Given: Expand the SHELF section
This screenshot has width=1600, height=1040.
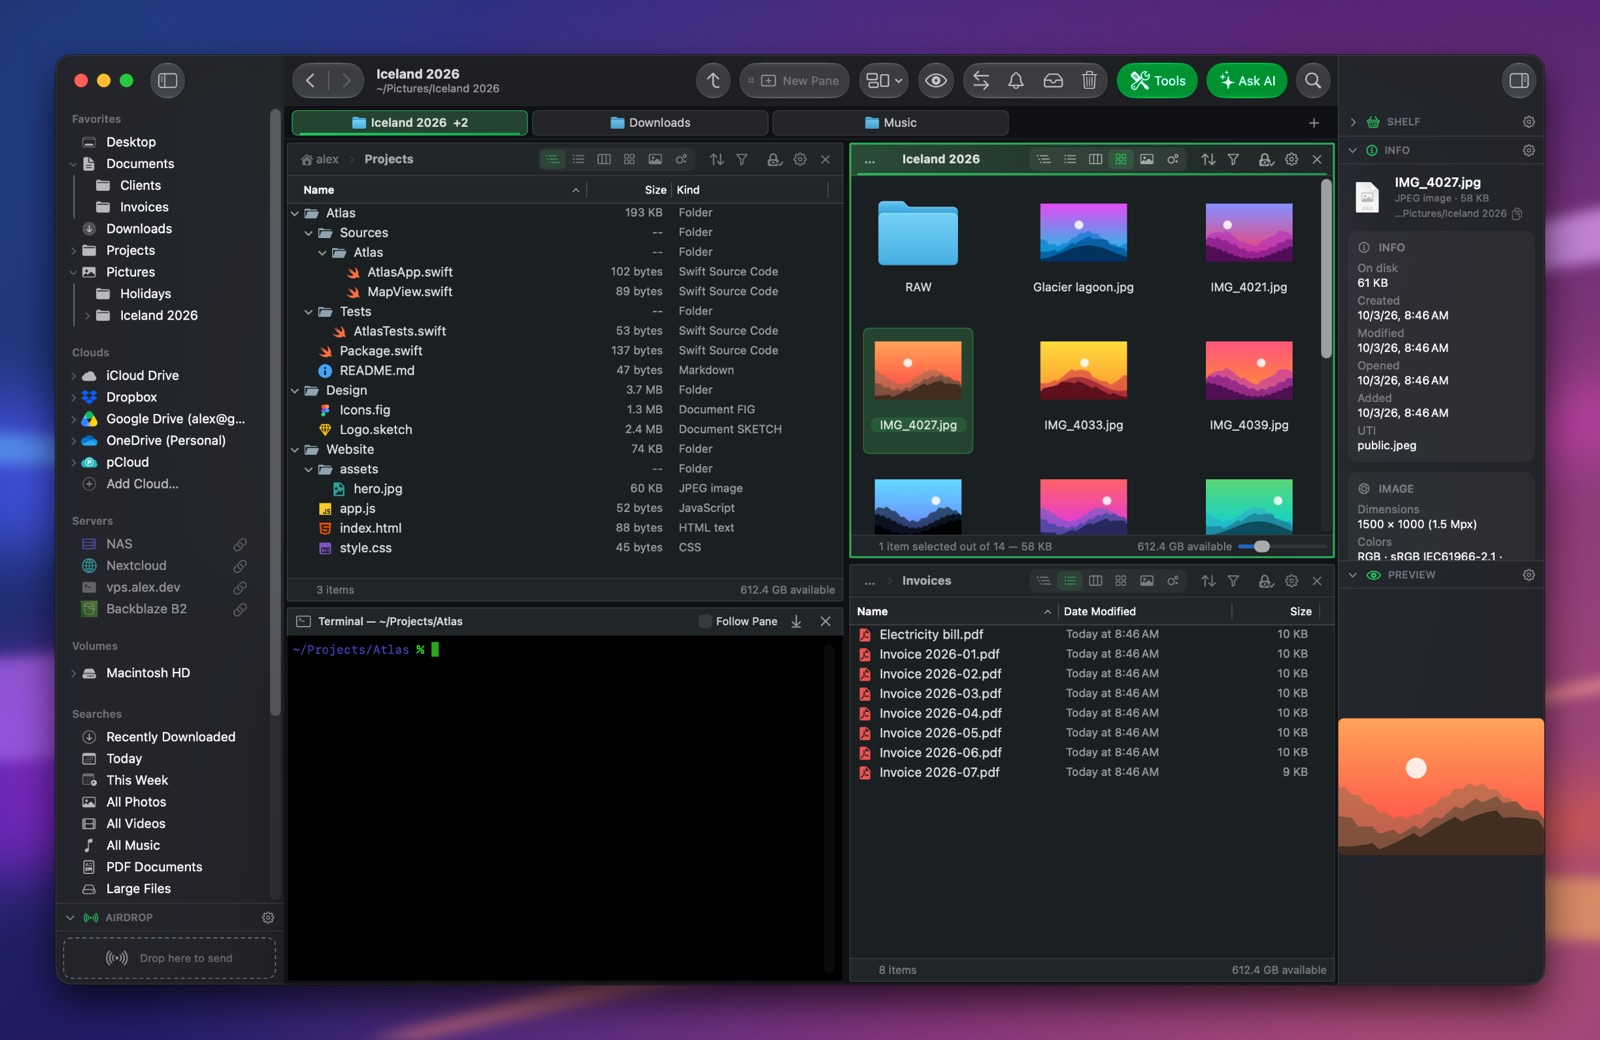Looking at the screenshot, I should pos(1353,122).
